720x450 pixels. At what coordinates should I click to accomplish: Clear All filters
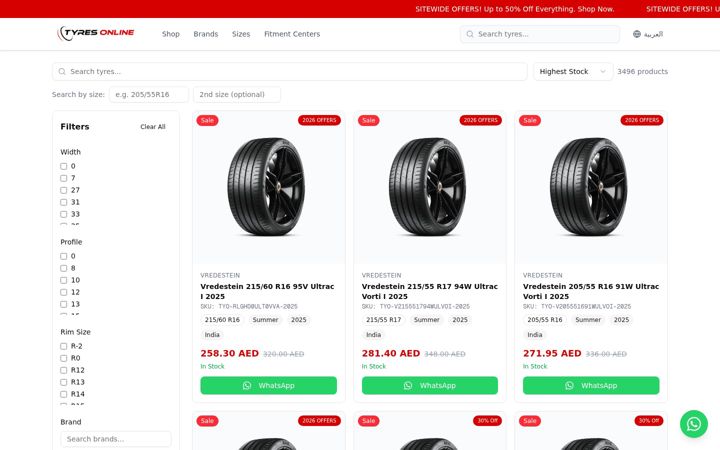[x=153, y=127]
